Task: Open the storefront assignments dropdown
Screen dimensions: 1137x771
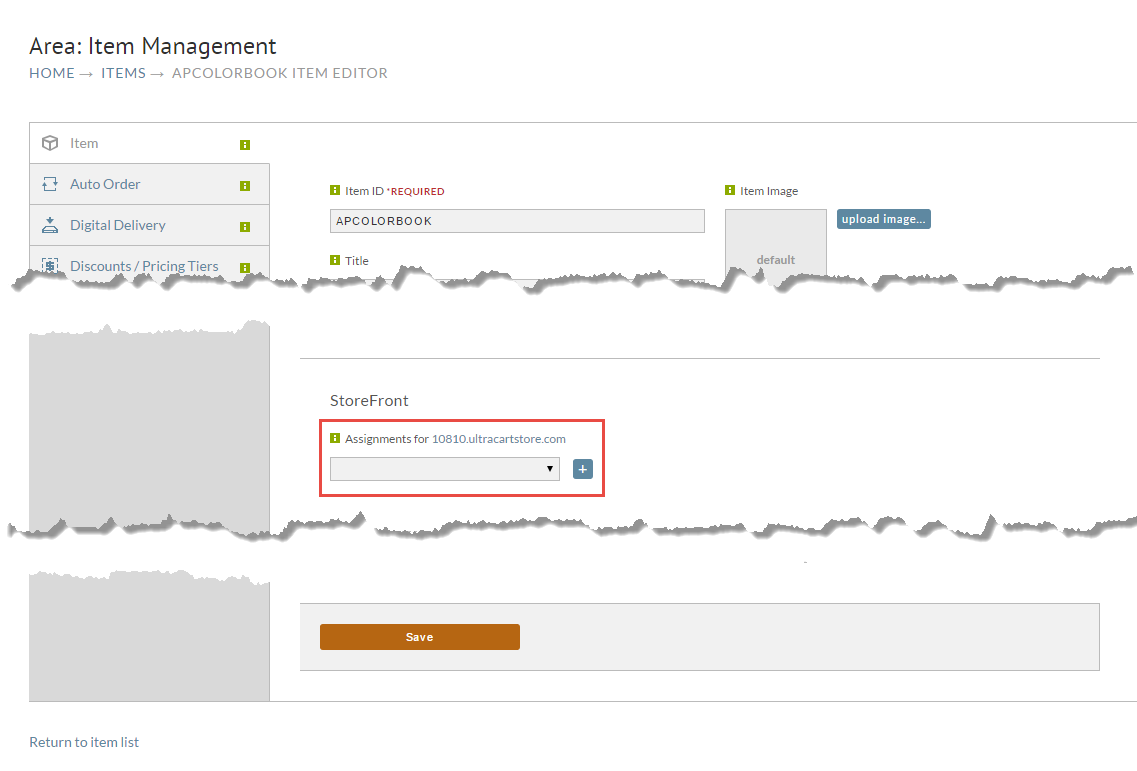Action: click(445, 469)
